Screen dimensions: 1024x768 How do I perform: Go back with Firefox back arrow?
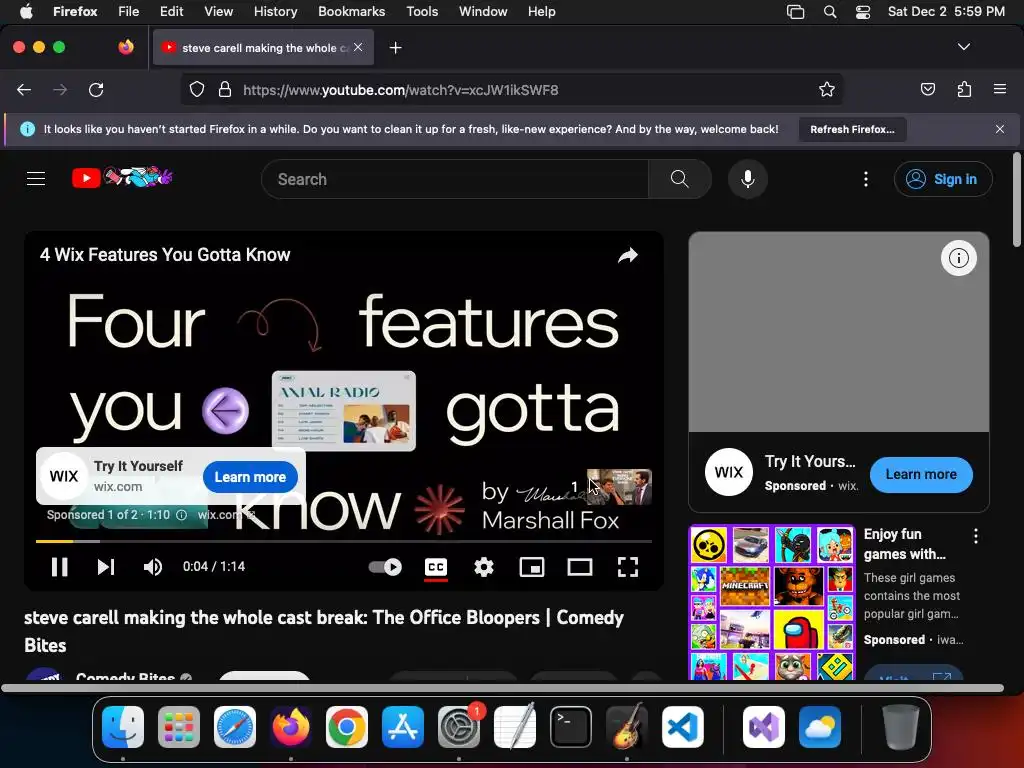click(24, 89)
